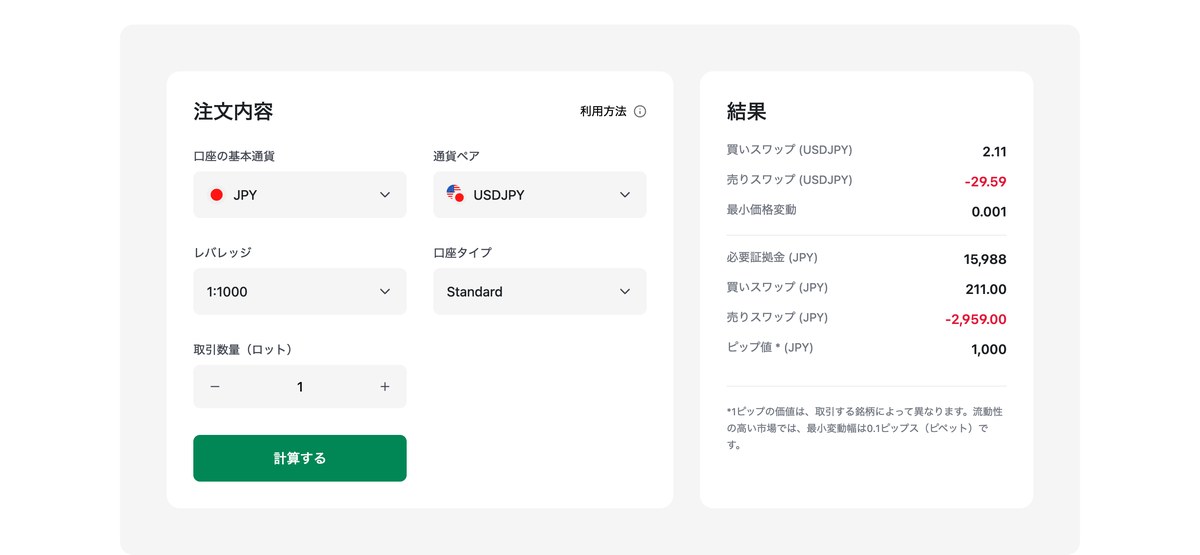The height and width of the screenshot is (555, 1200).
Task: Click the 買いスワップ (USDJPY) label
Action: pos(789,150)
